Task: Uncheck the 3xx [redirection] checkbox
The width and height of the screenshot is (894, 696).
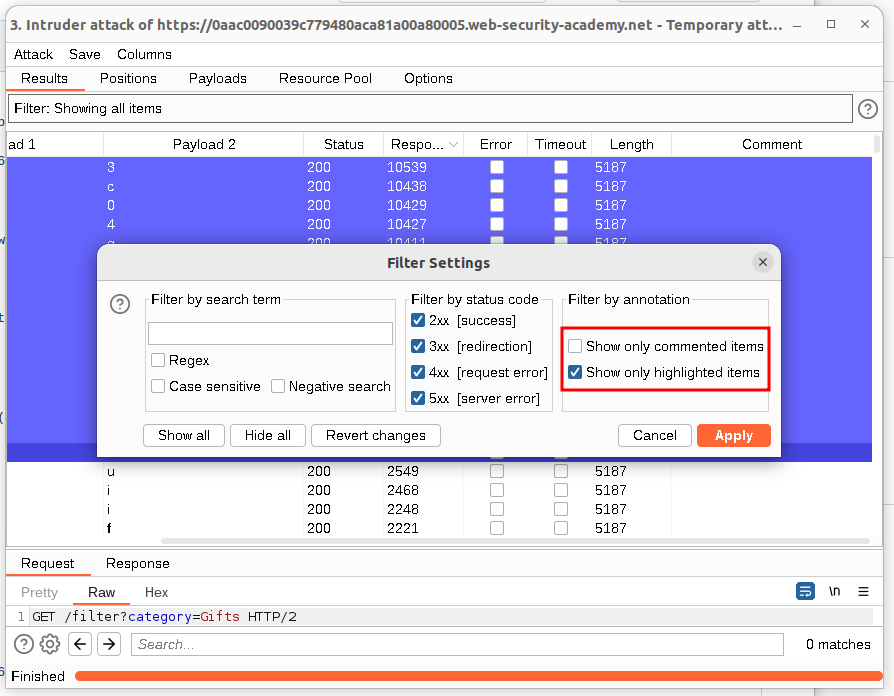Action: click(418, 346)
